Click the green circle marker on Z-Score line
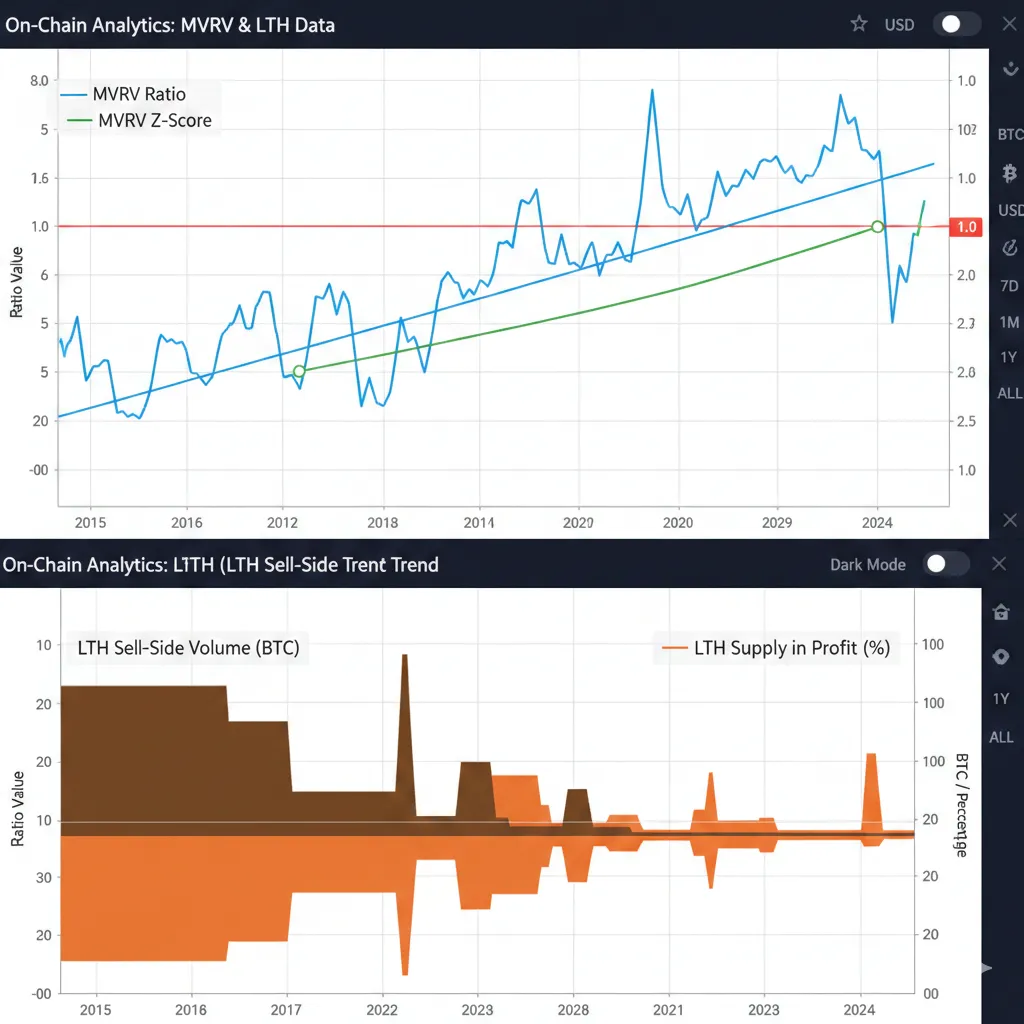The image size is (1024, 1024). (x=879, y=227)
